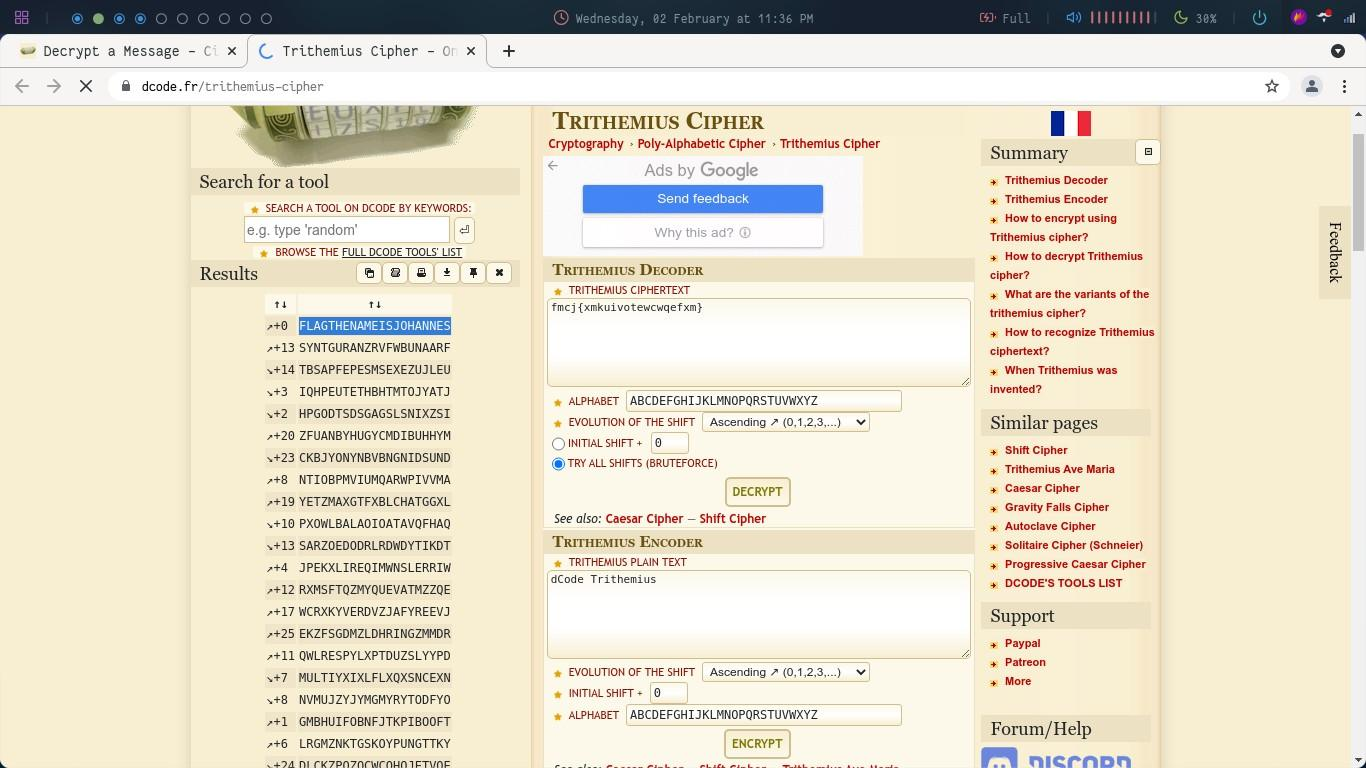This screenshot has height=768, width=1366.
Task: Click the Shift Cipher see-also link in decoder
Action: coord(732,519)
